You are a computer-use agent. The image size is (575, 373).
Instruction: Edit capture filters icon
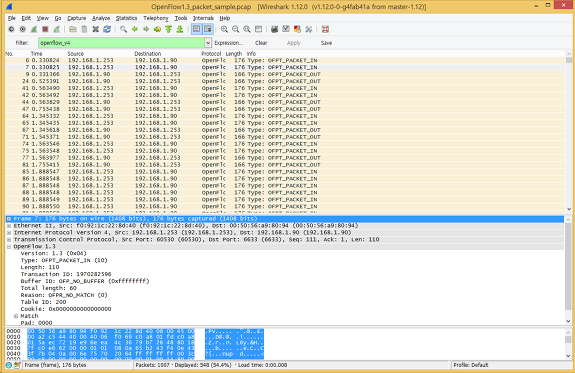pyautogui.click(x=274, y=29)
